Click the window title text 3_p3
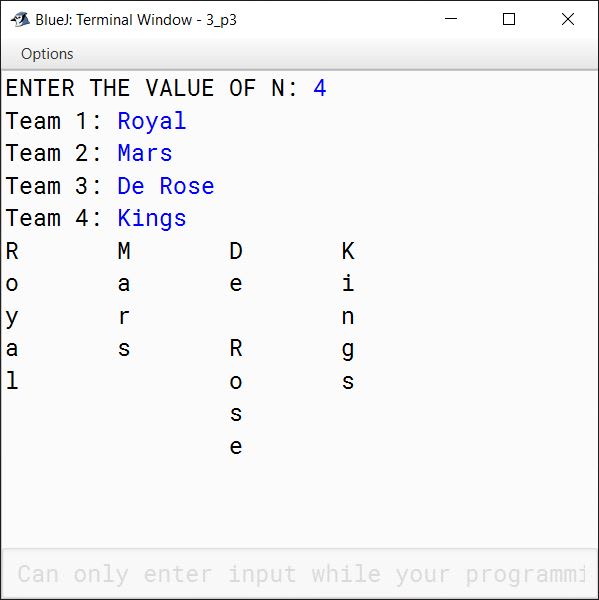The height and width of the screenshot is (600, 599). point(222,20)
